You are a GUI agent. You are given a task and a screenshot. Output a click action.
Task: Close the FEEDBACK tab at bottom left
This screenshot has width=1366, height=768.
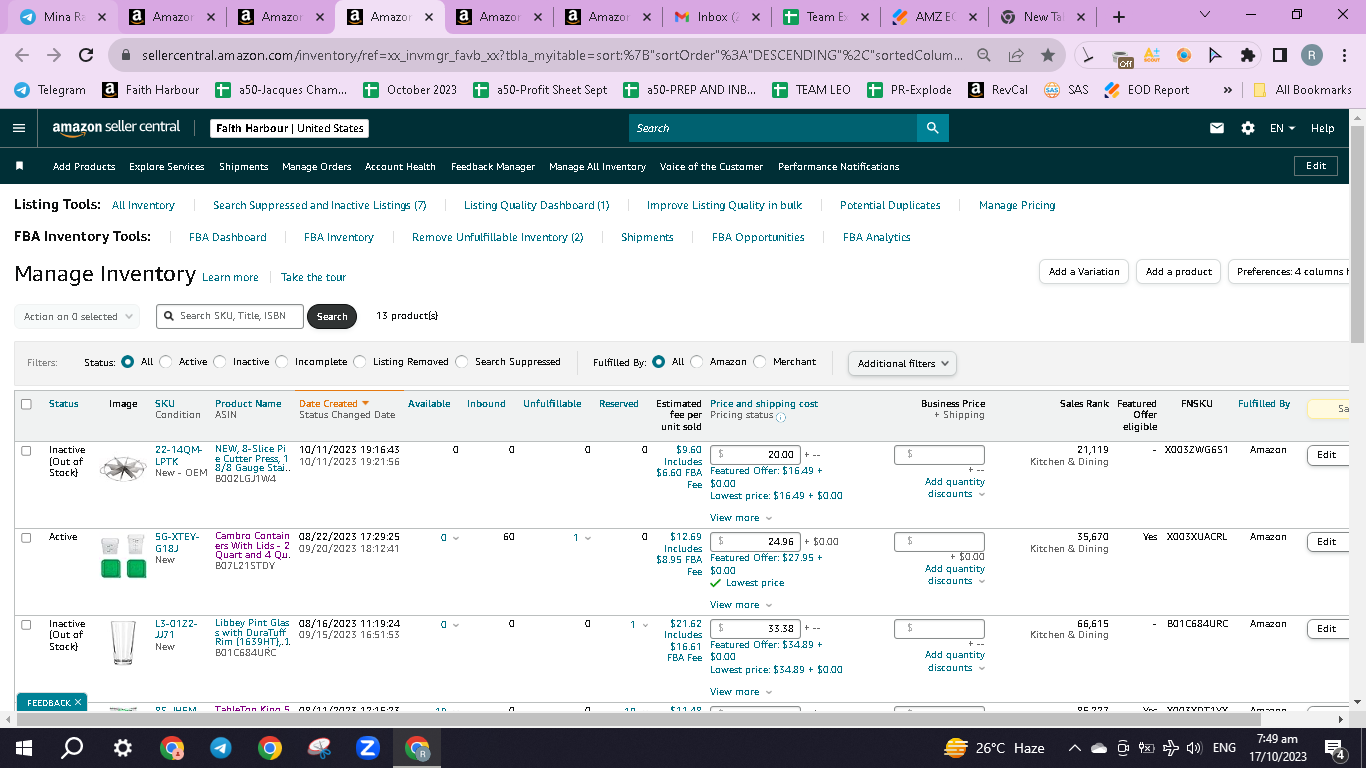[78, 703]
